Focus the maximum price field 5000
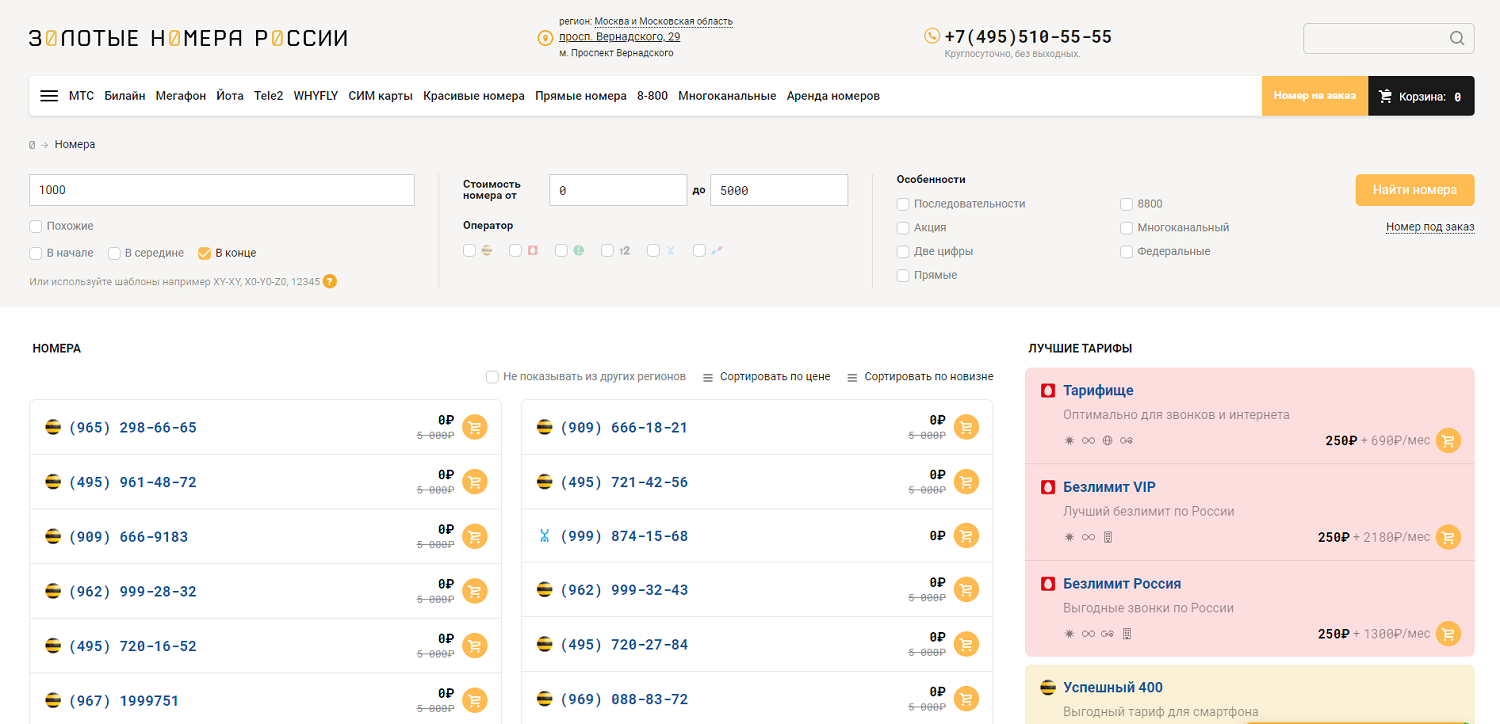The height and width of the screenshot is (724, 1500). [x=779, y=190]
